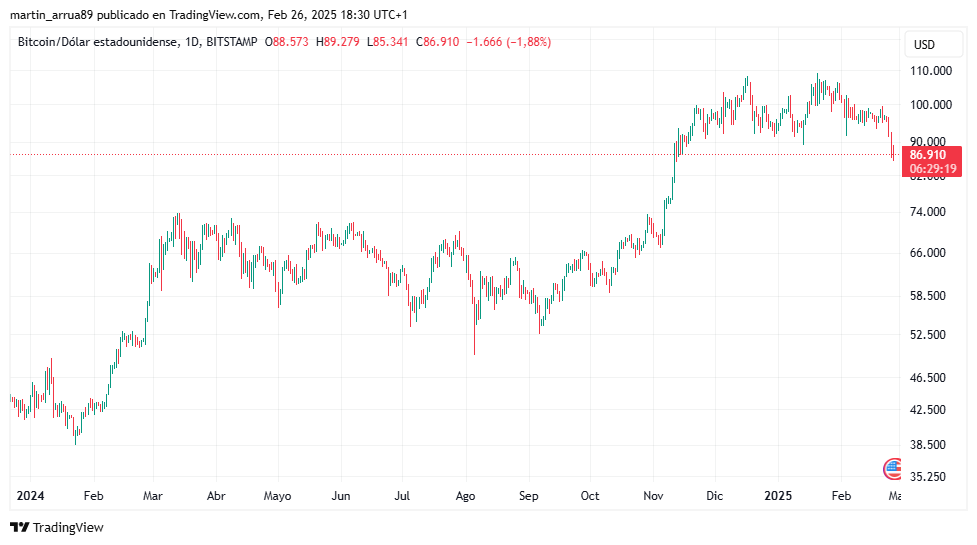The image size is (977, 545).
Task: Click the martin_arrua89 author name
Action: pos(52,14)
